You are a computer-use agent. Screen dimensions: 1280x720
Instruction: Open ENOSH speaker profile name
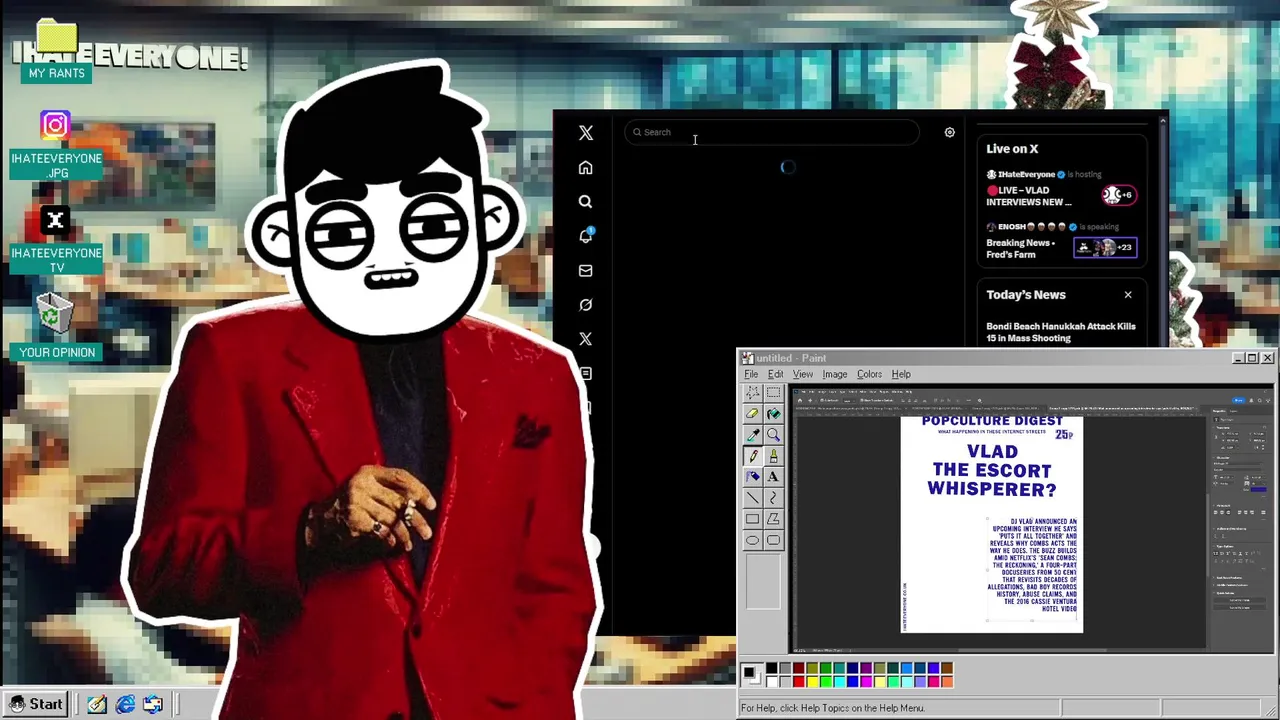coord(1012,227)
